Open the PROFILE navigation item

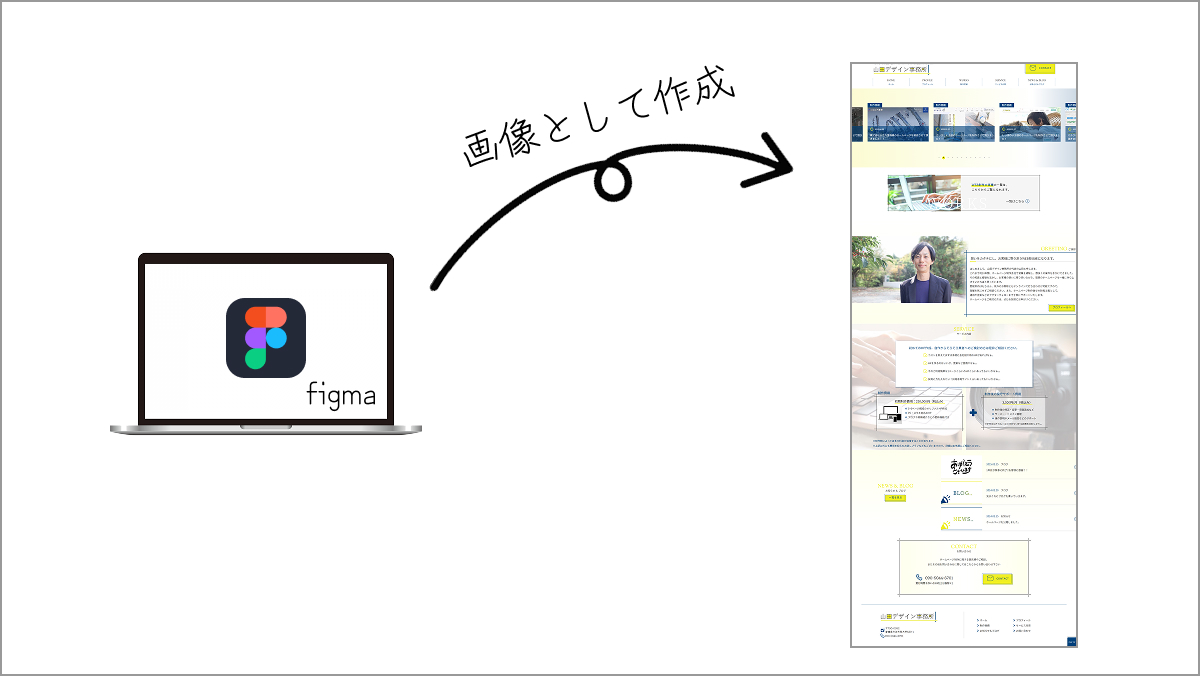(928, 82)
